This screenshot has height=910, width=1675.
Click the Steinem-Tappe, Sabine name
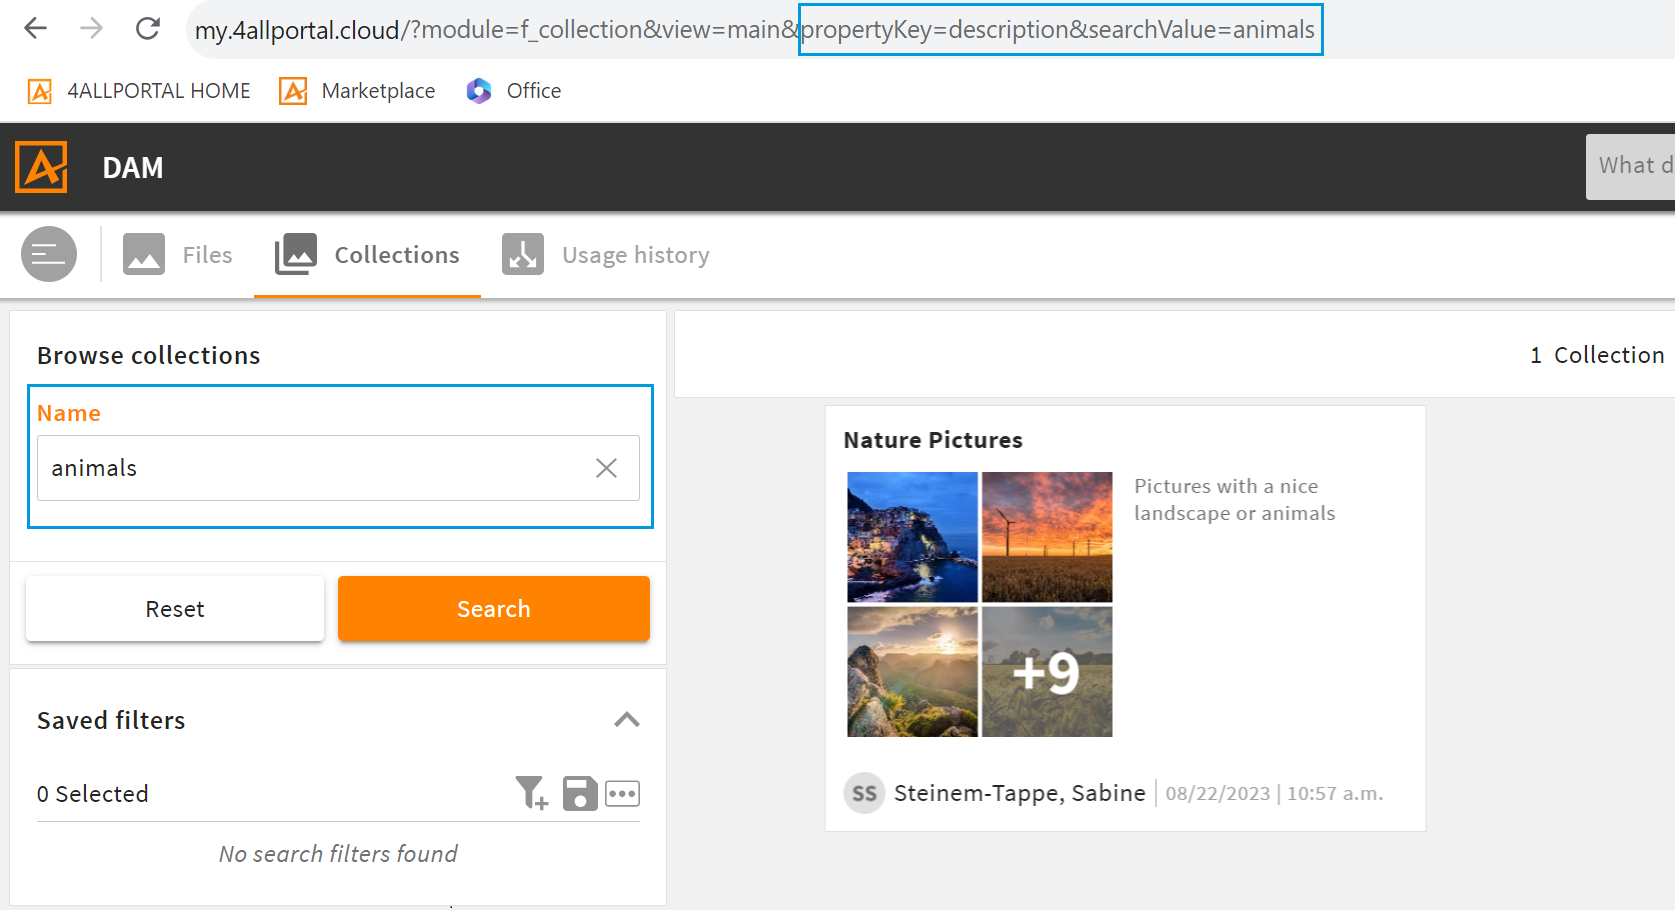pyautogui.click(x=1020, y=793)
